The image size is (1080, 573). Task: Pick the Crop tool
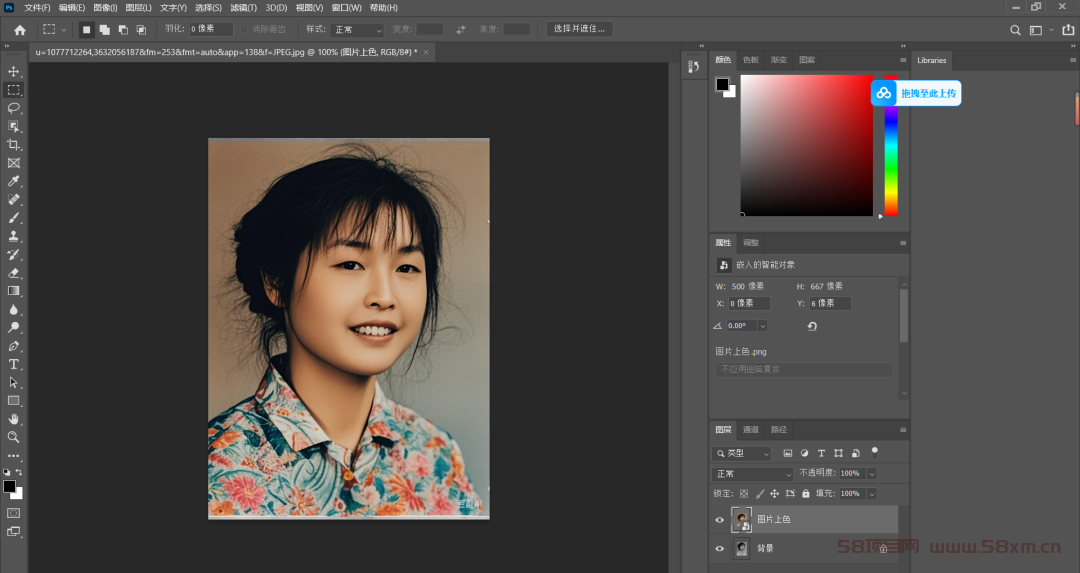(14, 145)
